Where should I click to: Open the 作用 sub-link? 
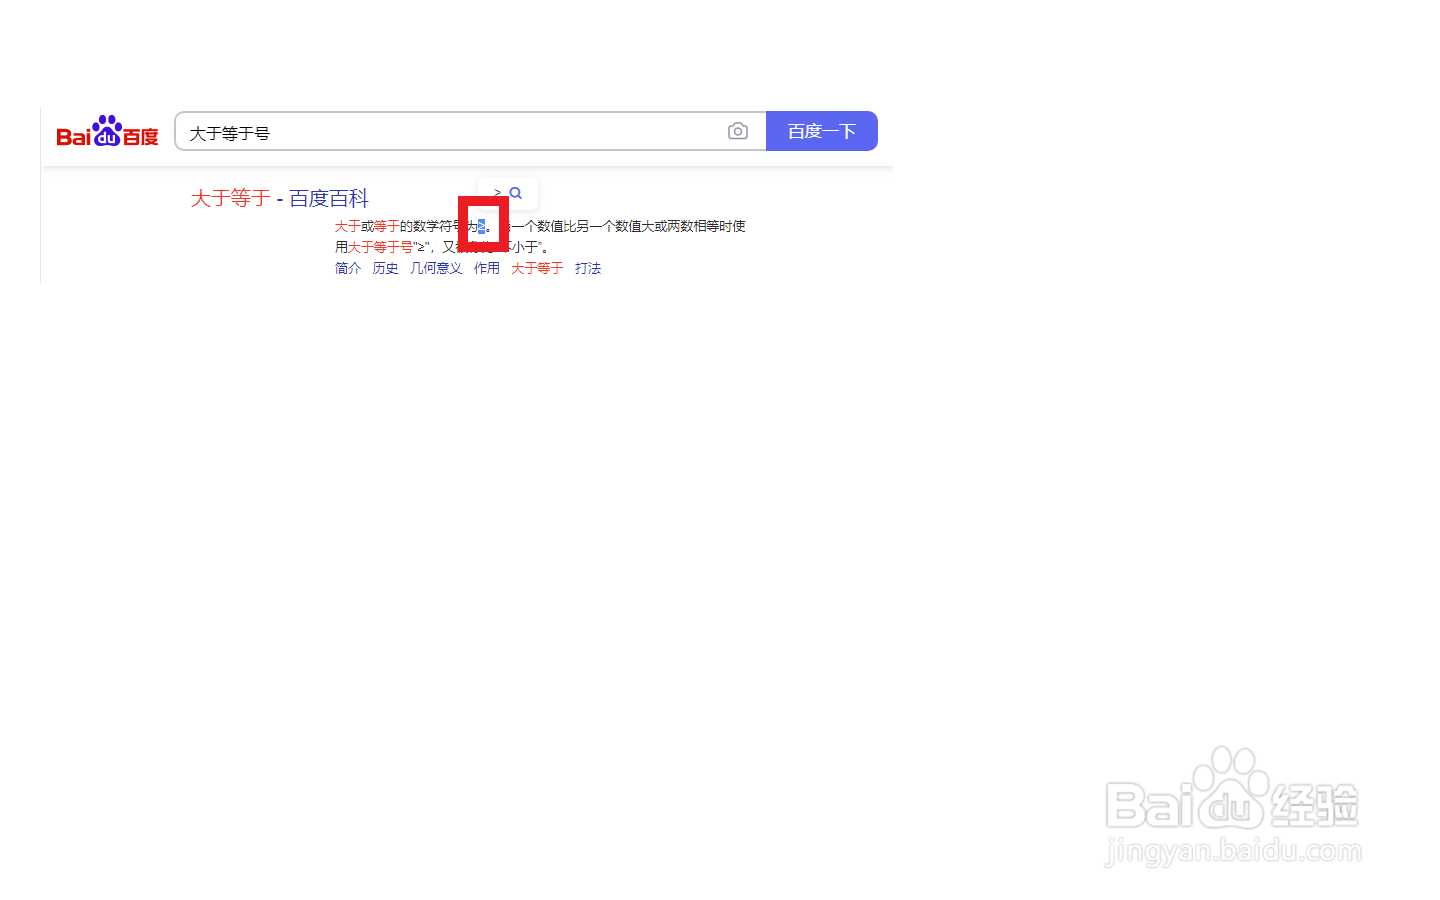(487, 268)
